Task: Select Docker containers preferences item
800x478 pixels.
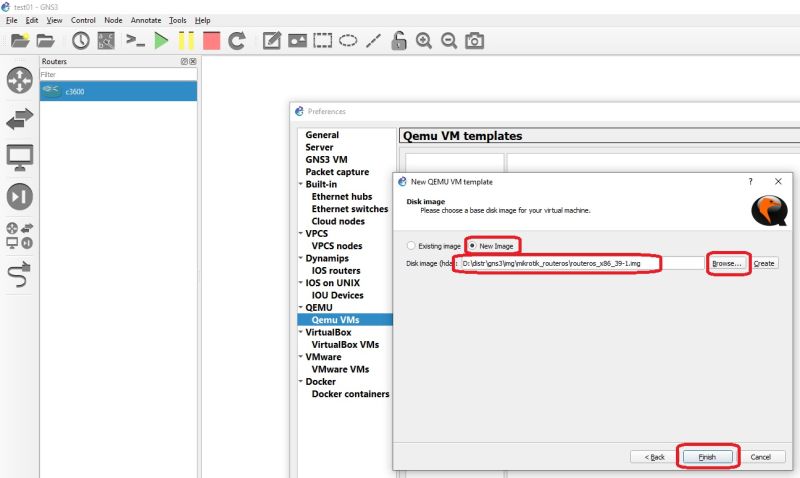Action: click(351, 394)
